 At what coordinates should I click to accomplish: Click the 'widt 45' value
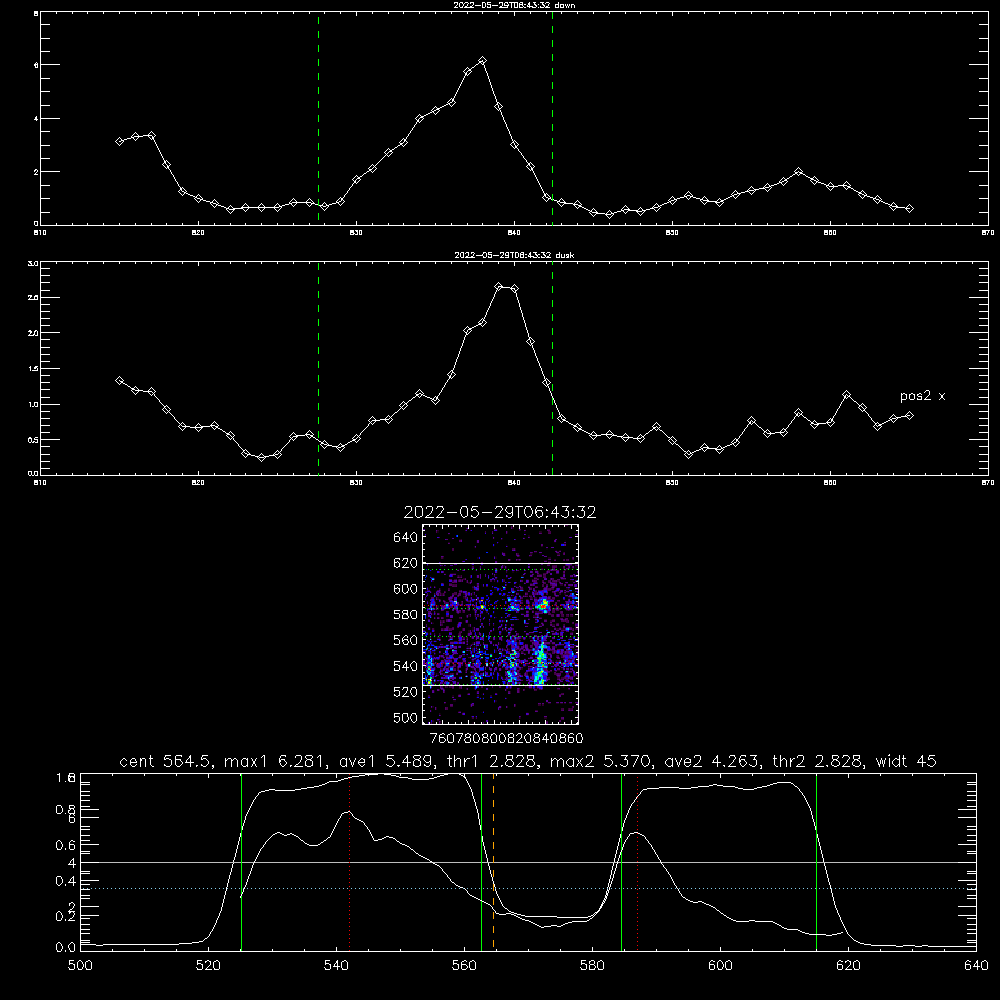906,761
